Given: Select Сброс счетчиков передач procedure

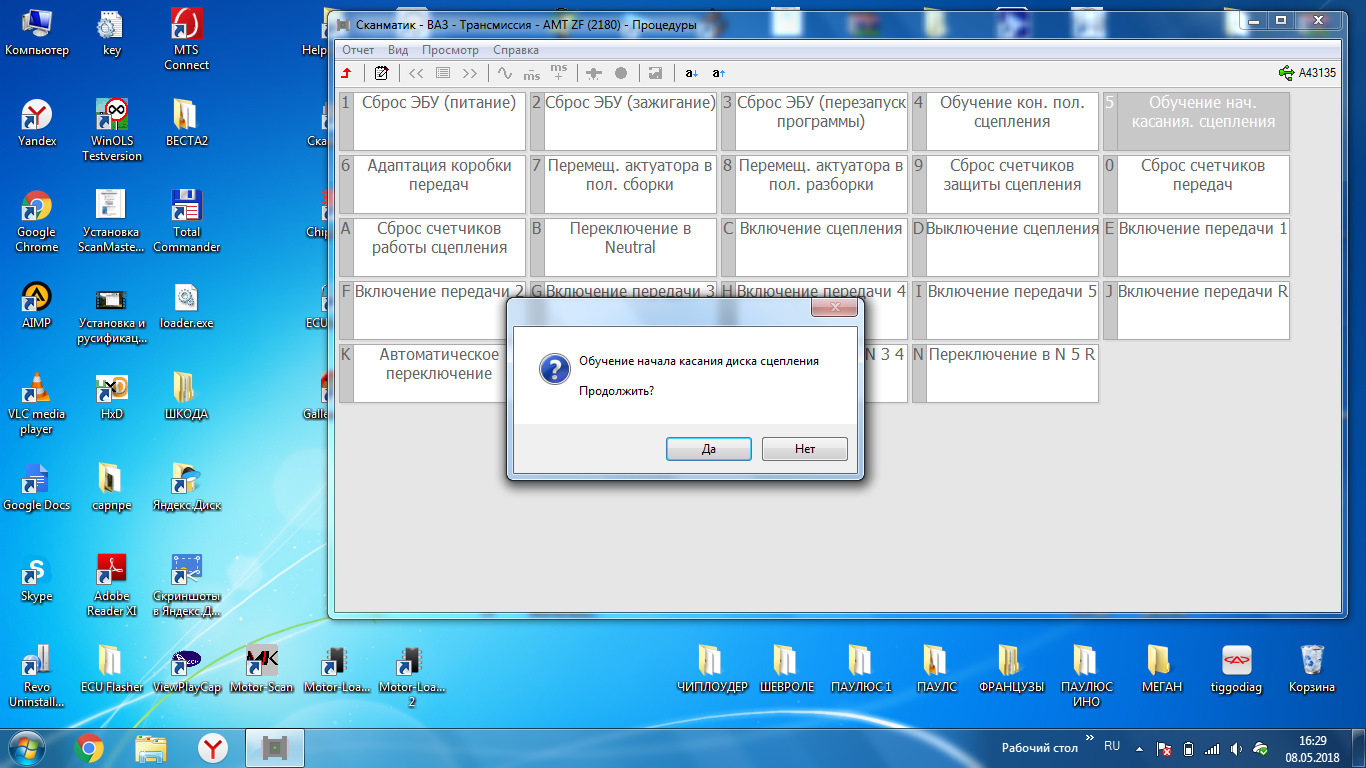Looking at the screenshot, I should pyautogui.click(x=1196, y=184).
